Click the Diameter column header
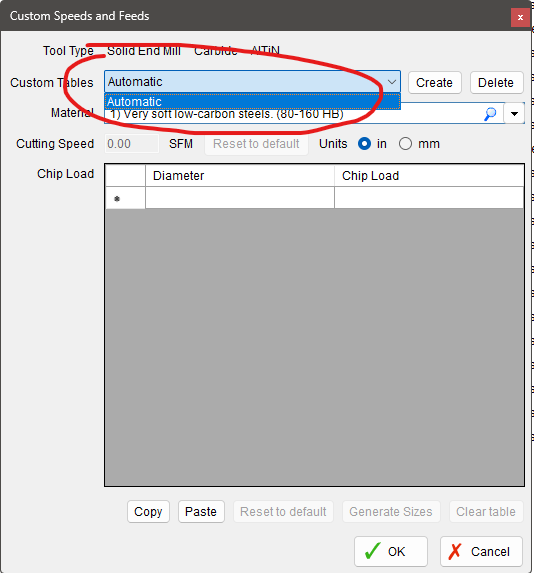The height and width of the screenshot is (573, 534). click(240, 176)
